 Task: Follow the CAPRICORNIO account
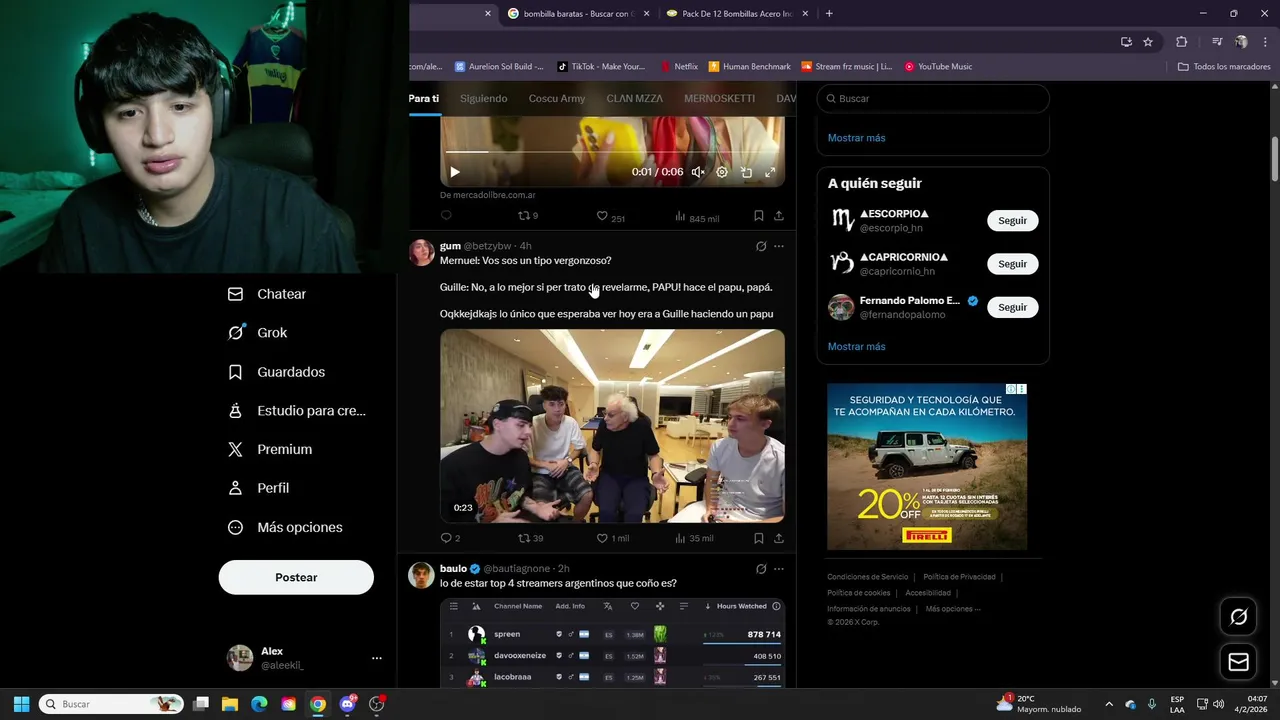(x=1012, y=264)
